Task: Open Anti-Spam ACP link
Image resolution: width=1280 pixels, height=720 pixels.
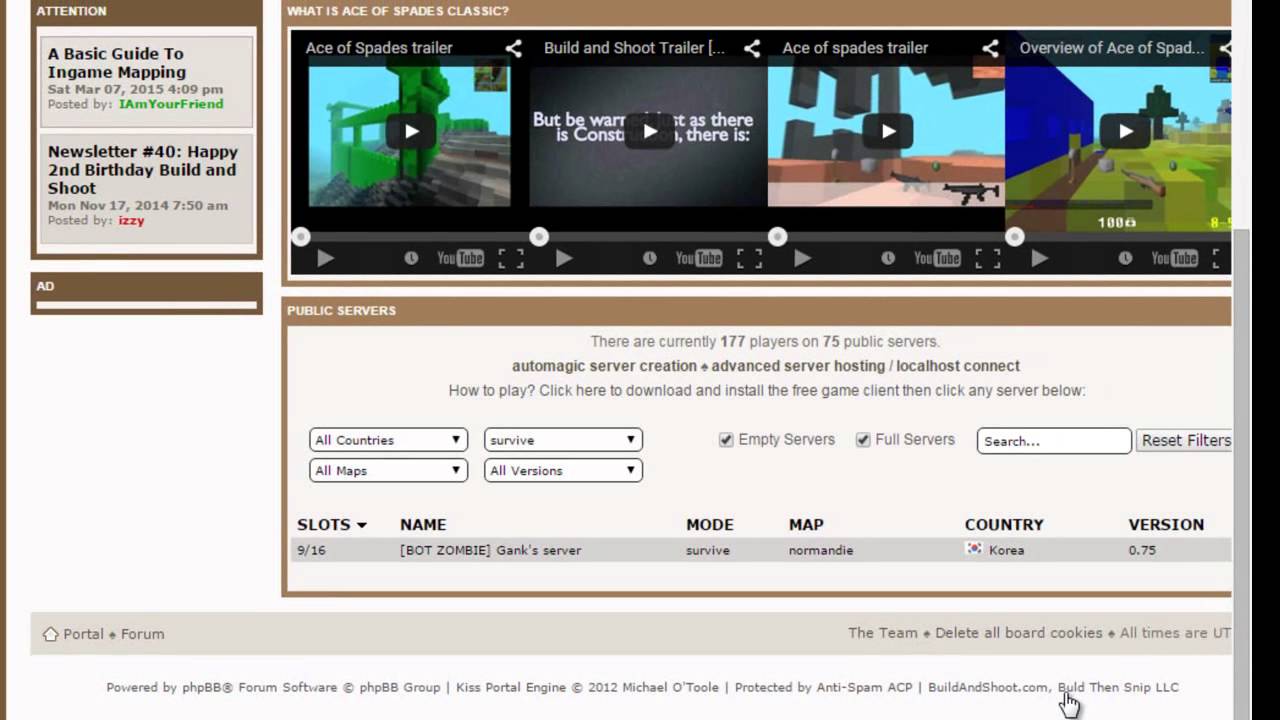Action: tap(865, 687)
